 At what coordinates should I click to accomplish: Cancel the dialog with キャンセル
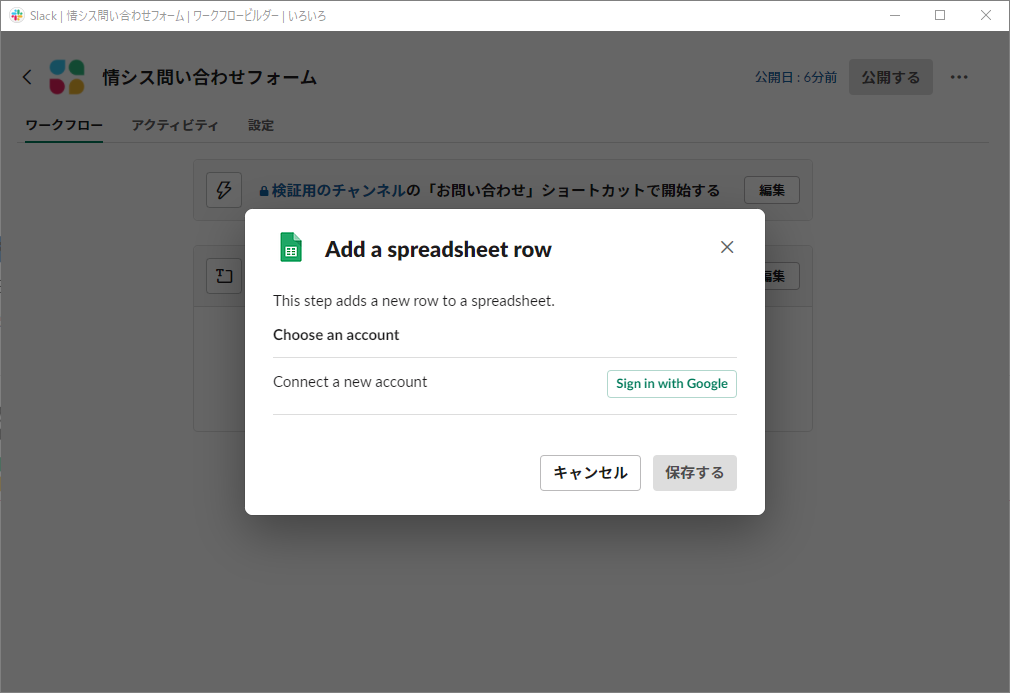pos(590,472)
